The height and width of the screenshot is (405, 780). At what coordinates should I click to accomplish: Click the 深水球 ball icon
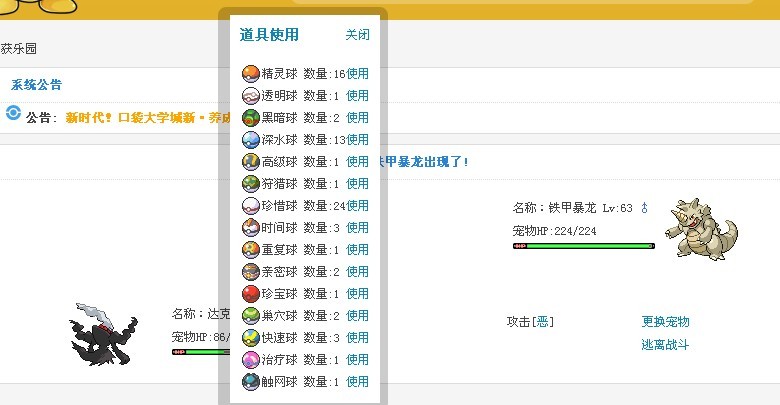point(251,140)
